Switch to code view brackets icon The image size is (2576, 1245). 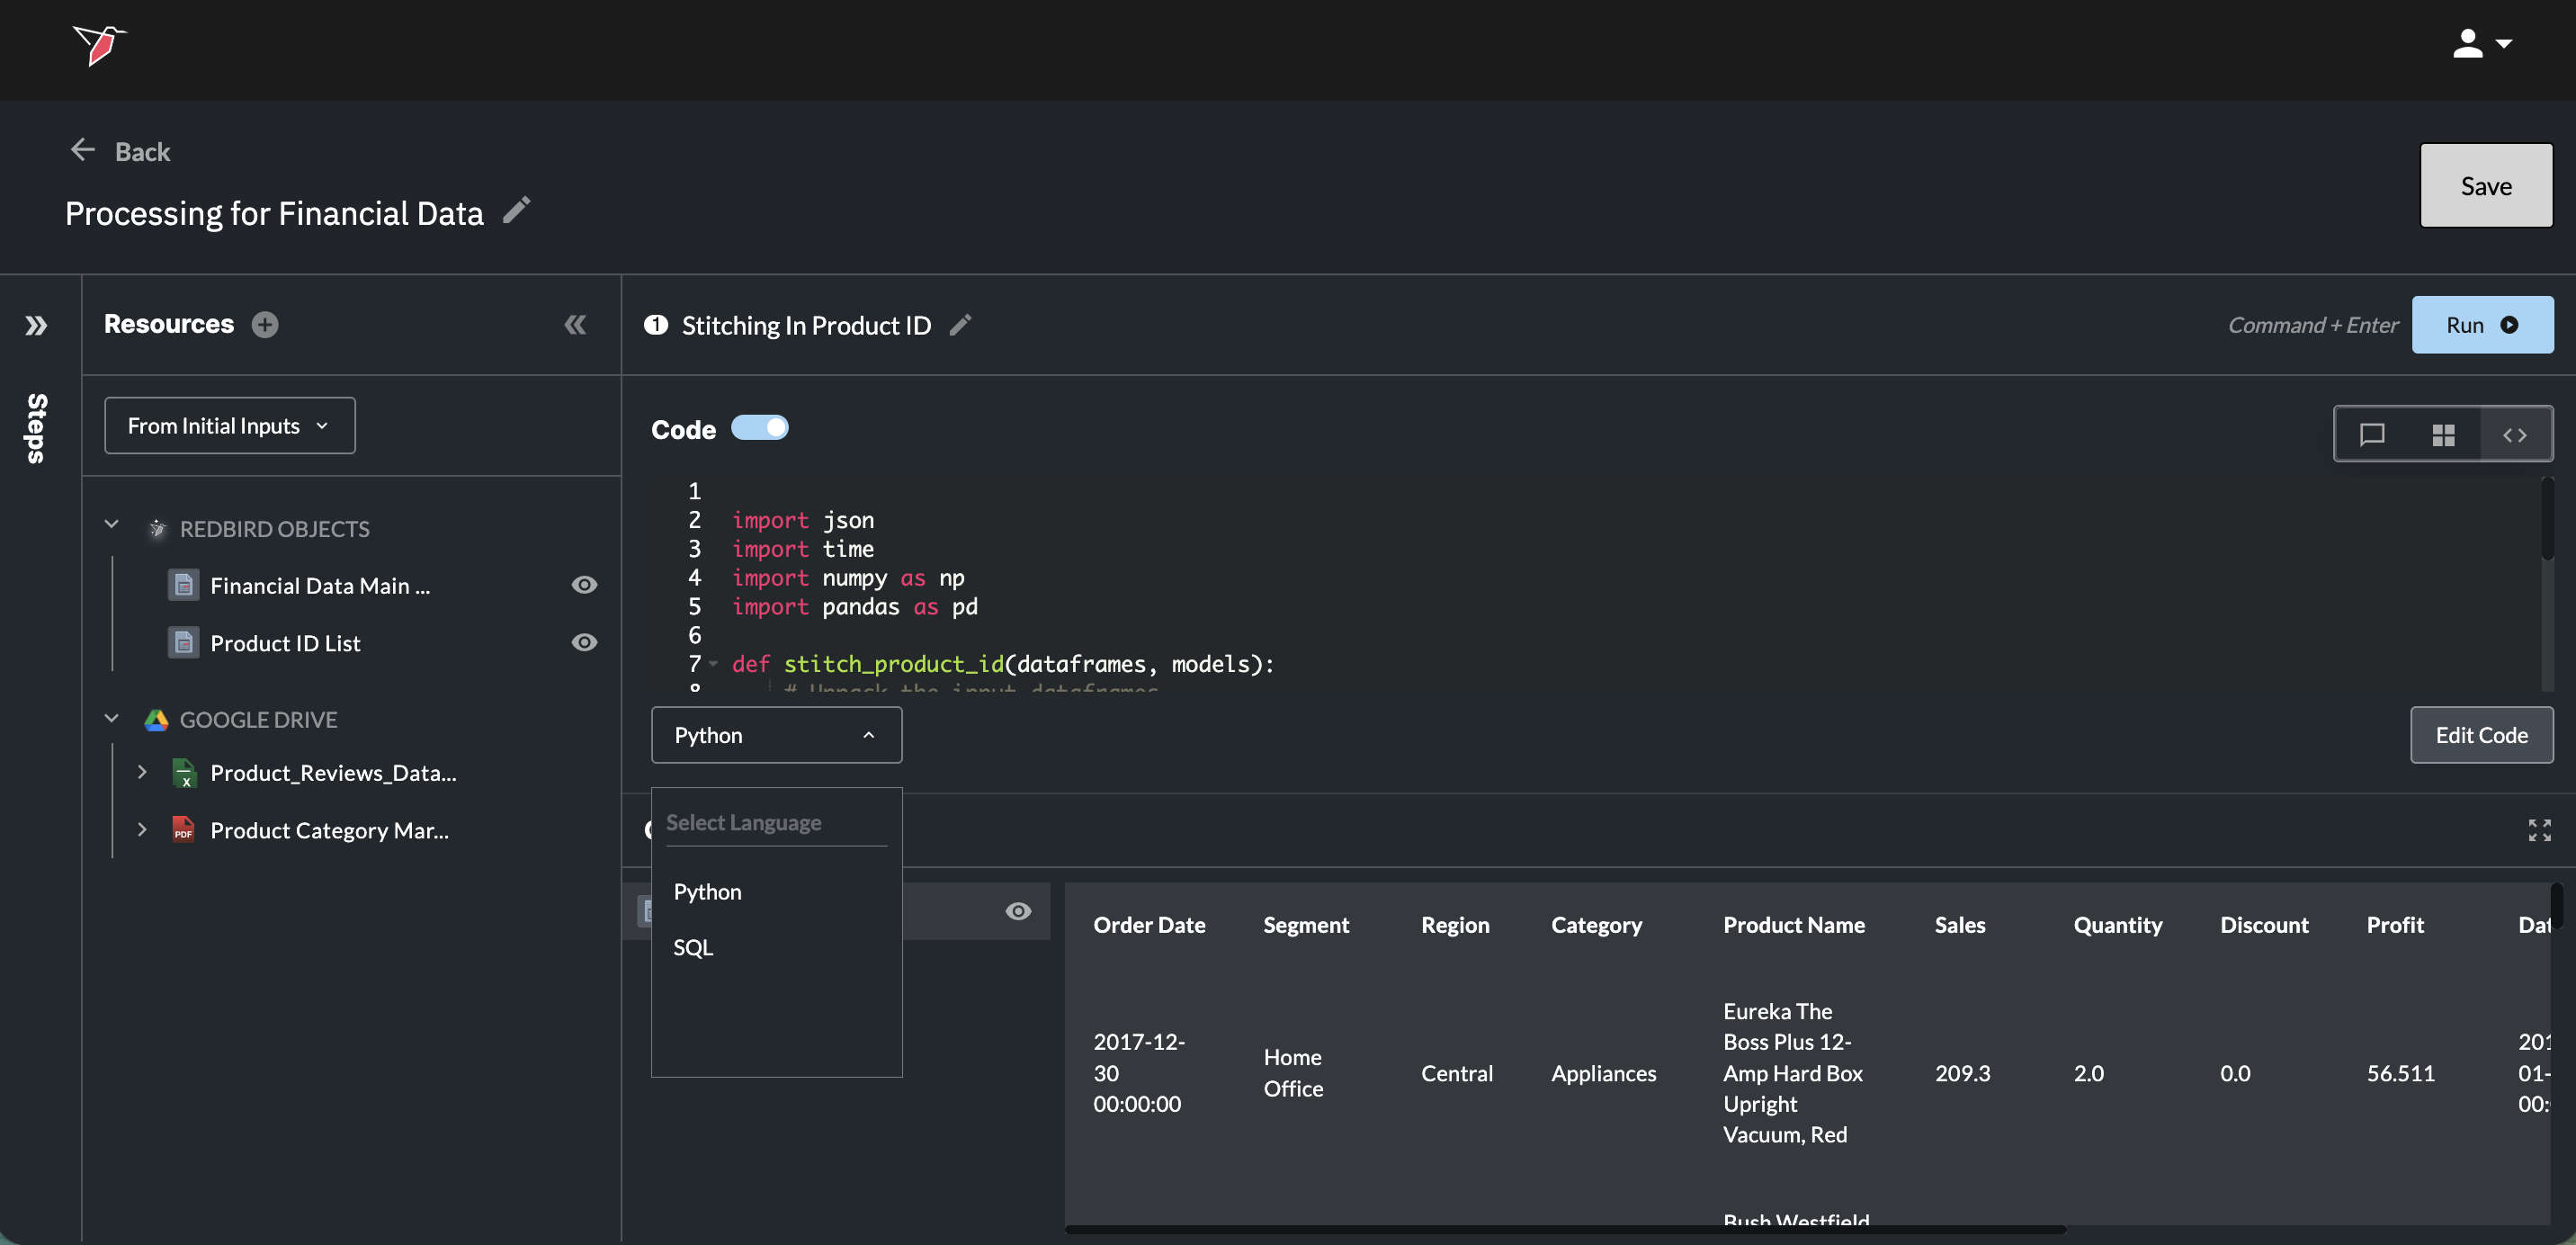[x=2514, y=434]
